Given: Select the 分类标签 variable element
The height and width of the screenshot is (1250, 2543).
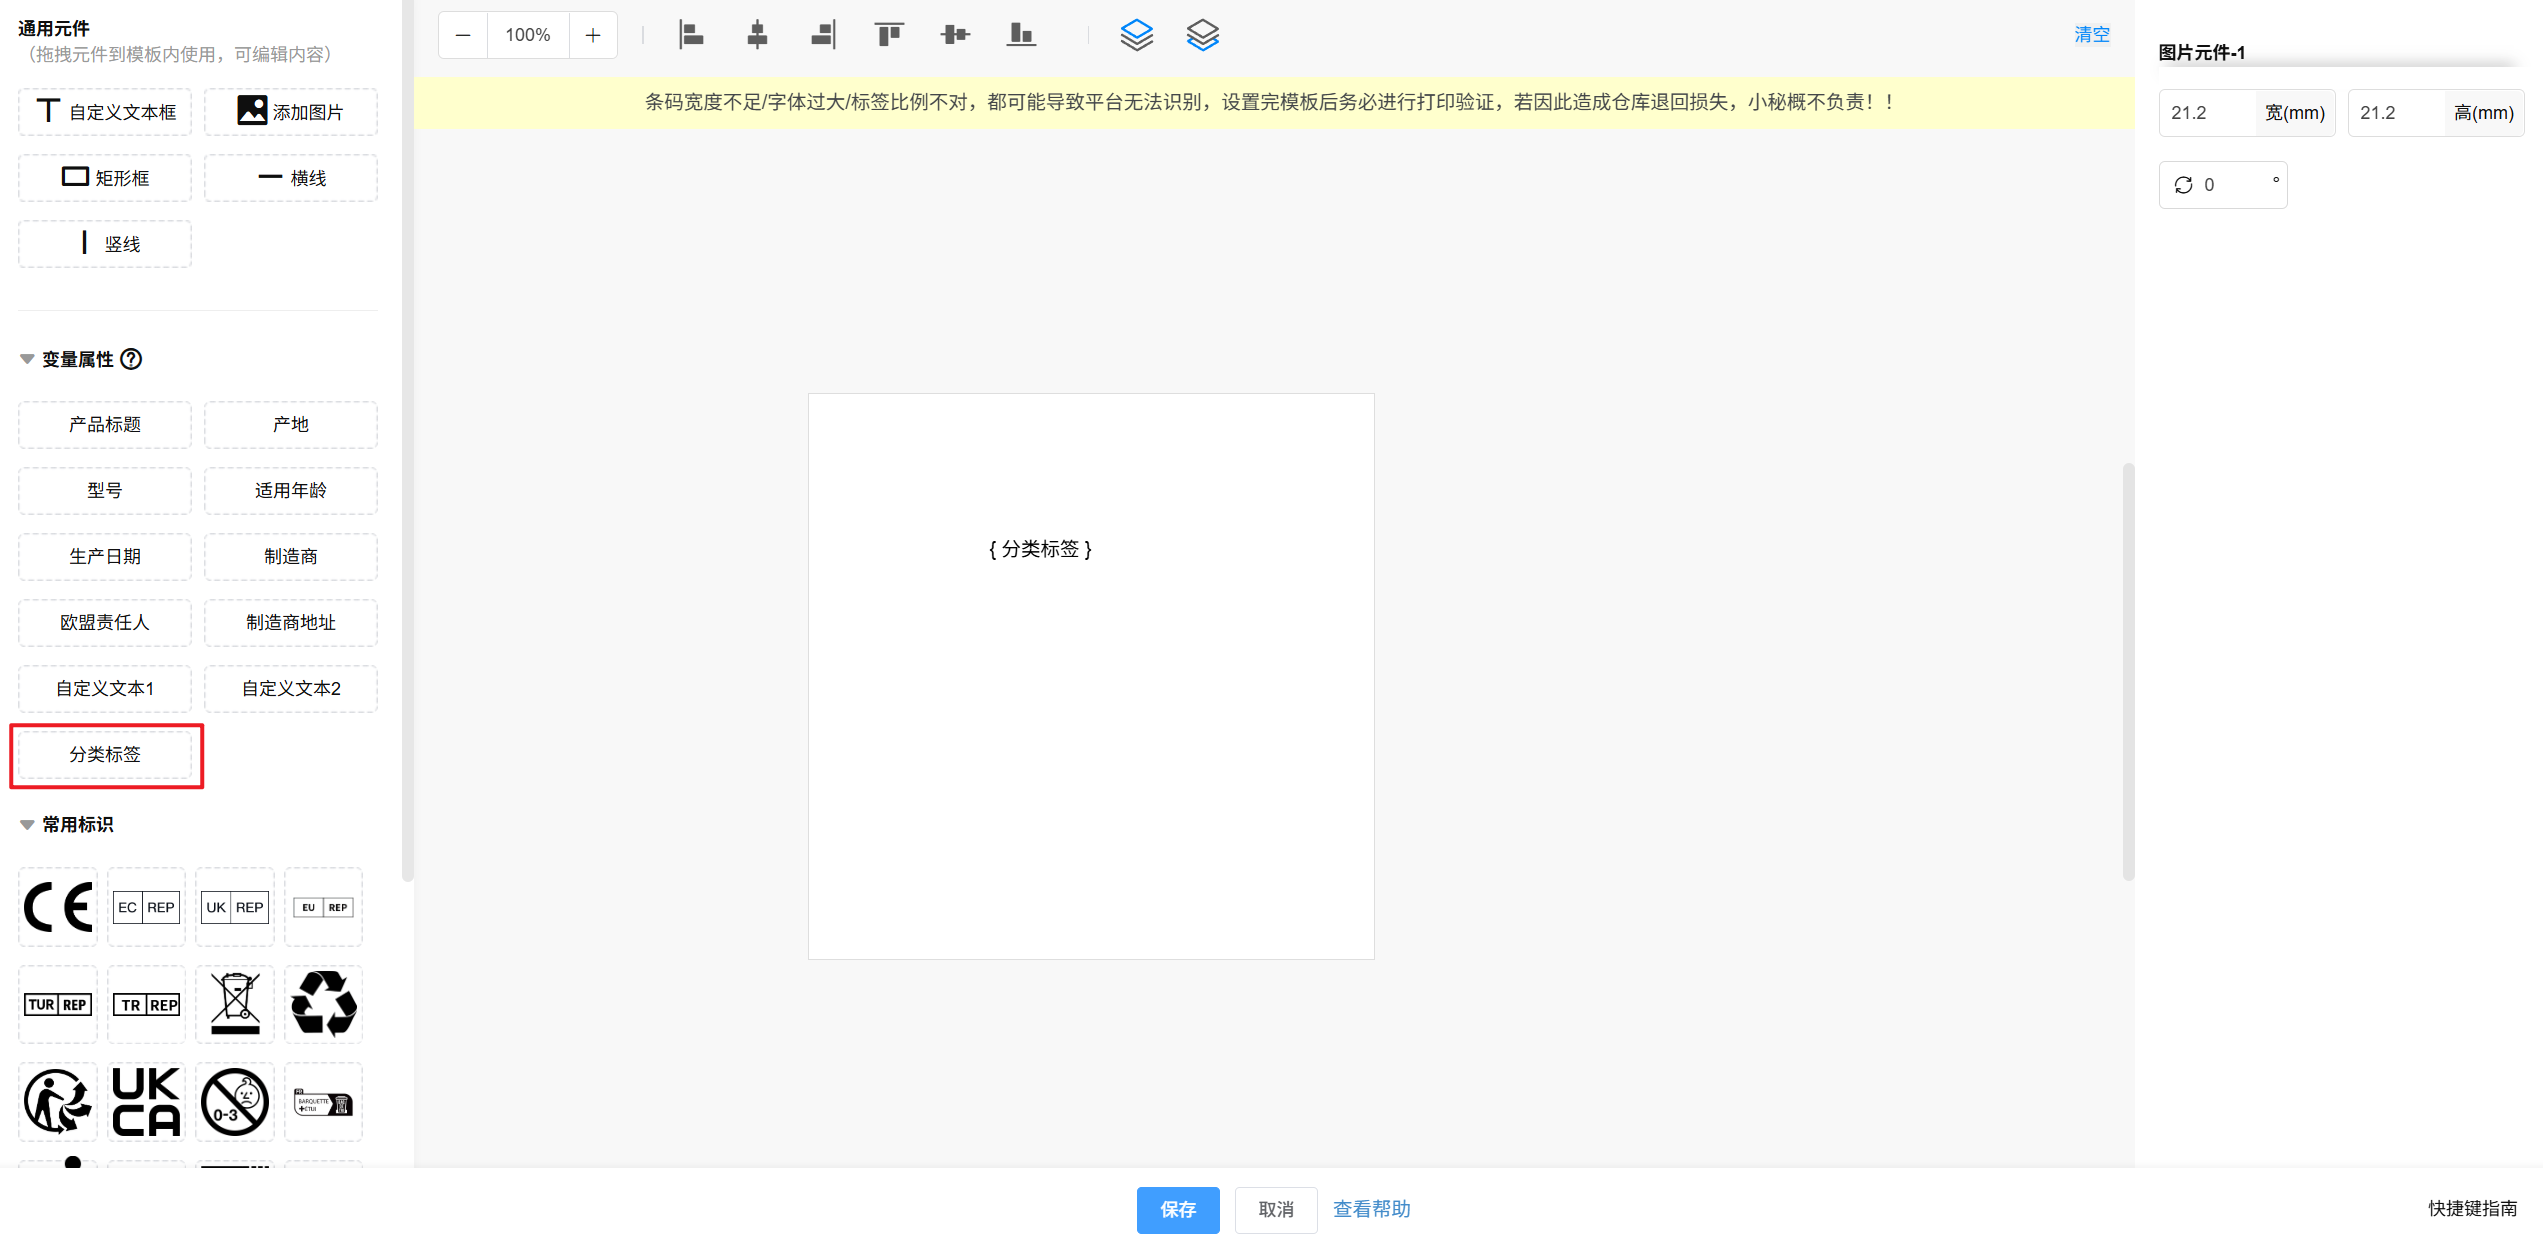Looking at the screenshot, I should (x=105, y=754).
